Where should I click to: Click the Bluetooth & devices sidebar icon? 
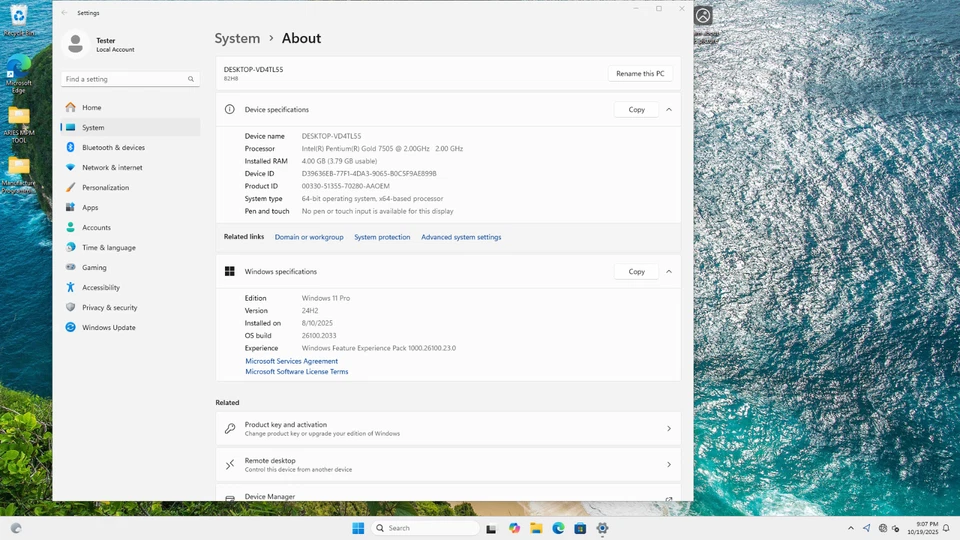[x=71, y=147]
